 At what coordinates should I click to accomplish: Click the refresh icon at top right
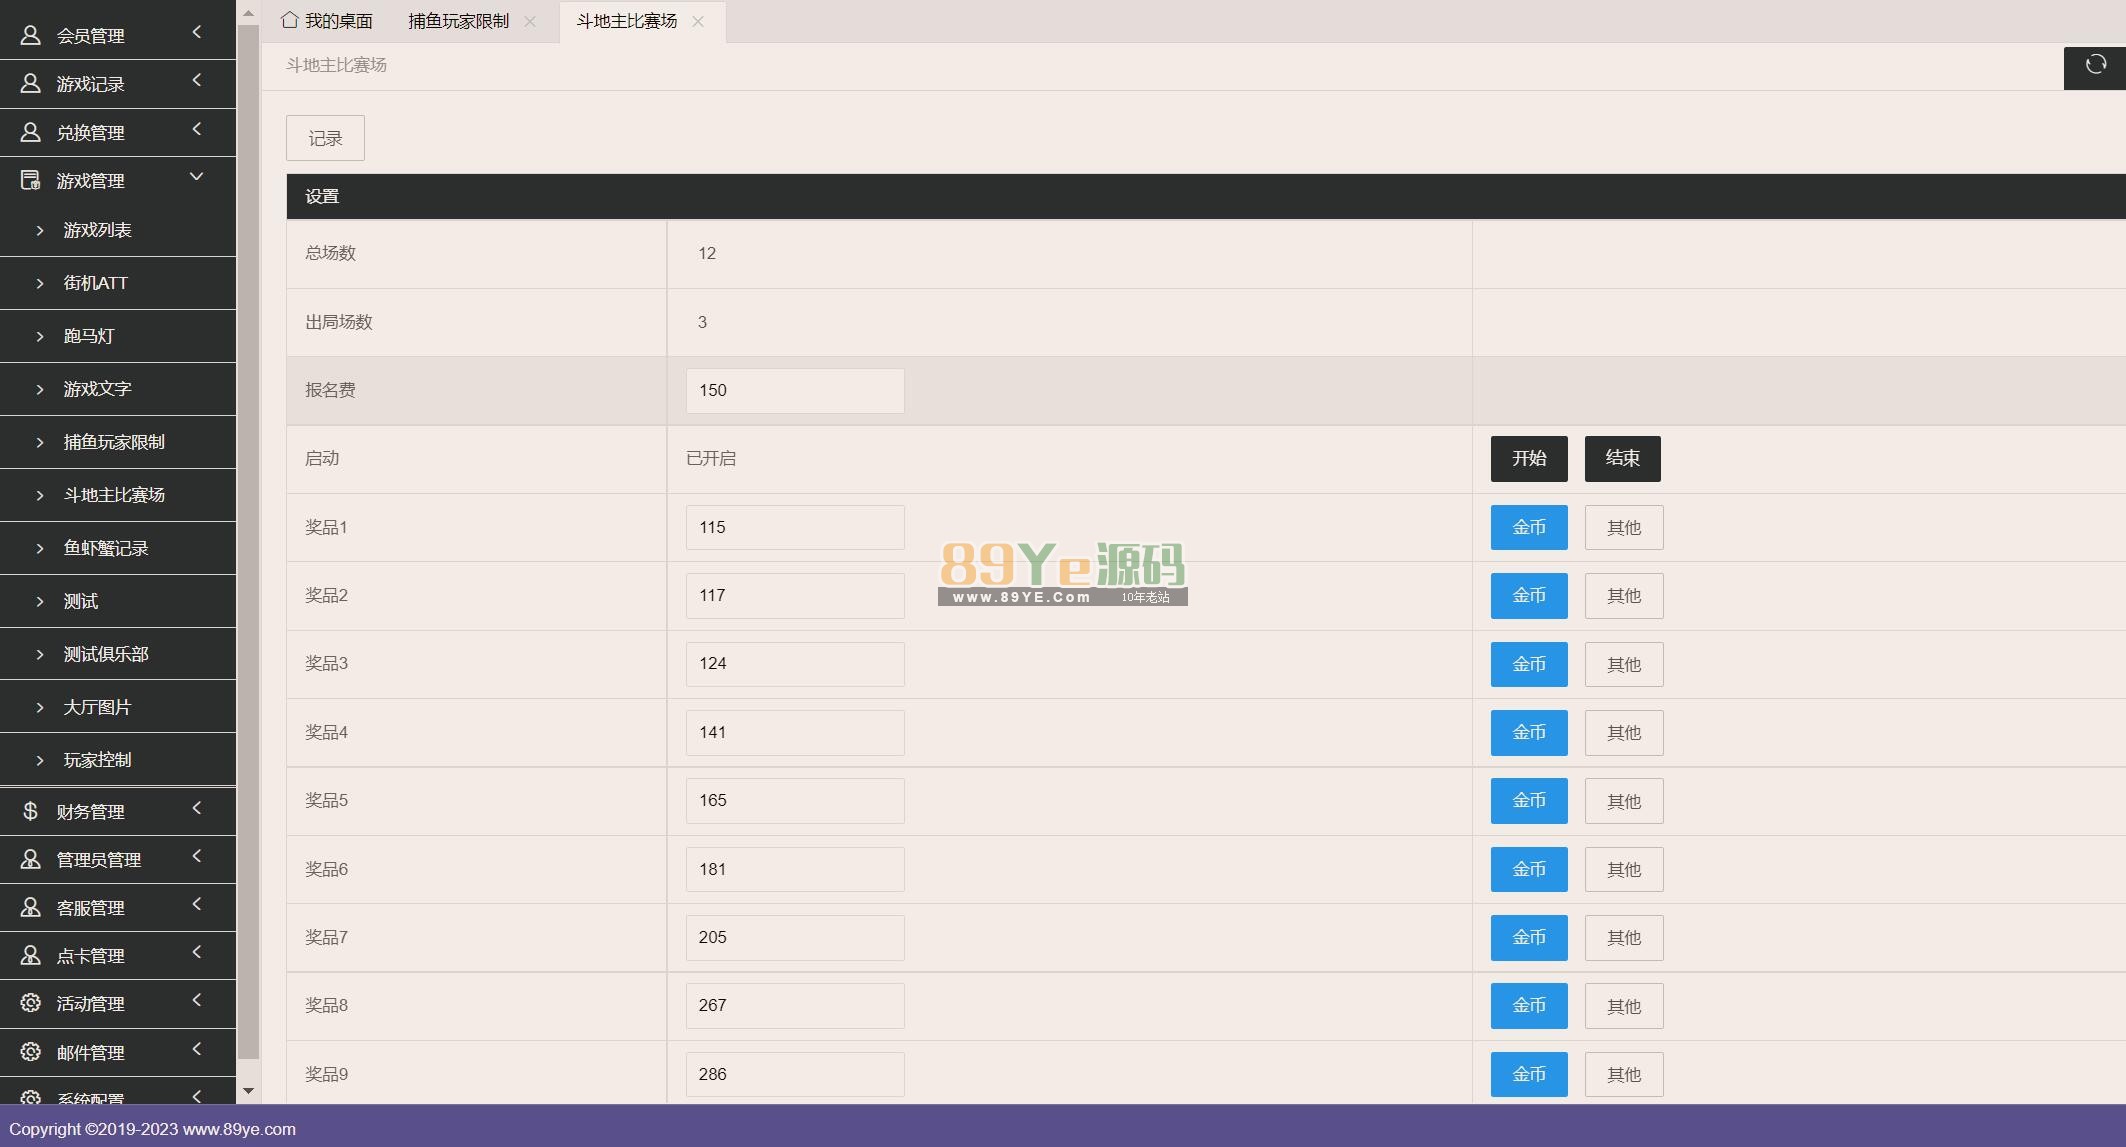2095,66
